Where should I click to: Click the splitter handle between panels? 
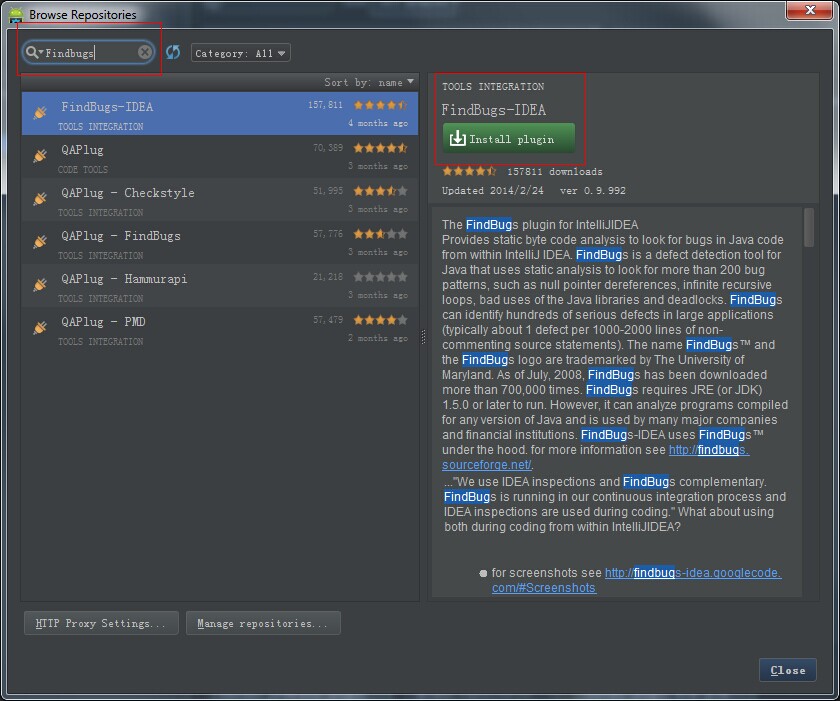423,337
